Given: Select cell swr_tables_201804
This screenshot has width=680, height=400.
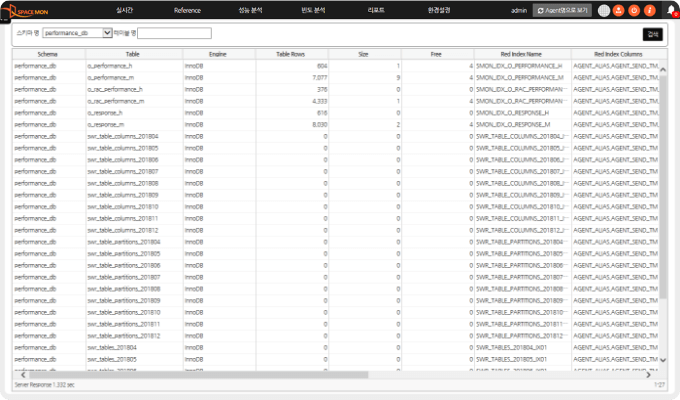Looking at the screenshot, I should [134, 347].
